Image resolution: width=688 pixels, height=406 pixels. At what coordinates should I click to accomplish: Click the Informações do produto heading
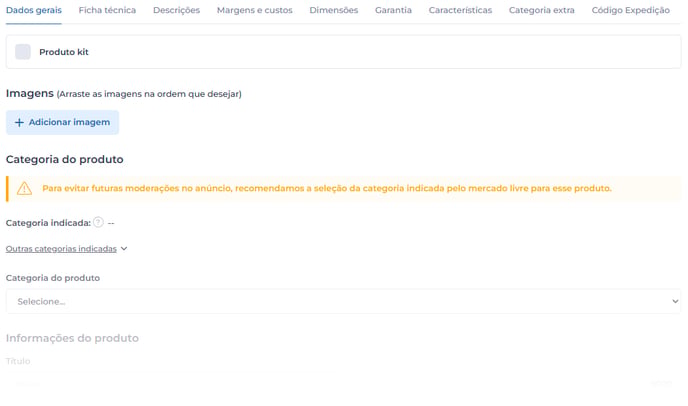click(72, 338)
